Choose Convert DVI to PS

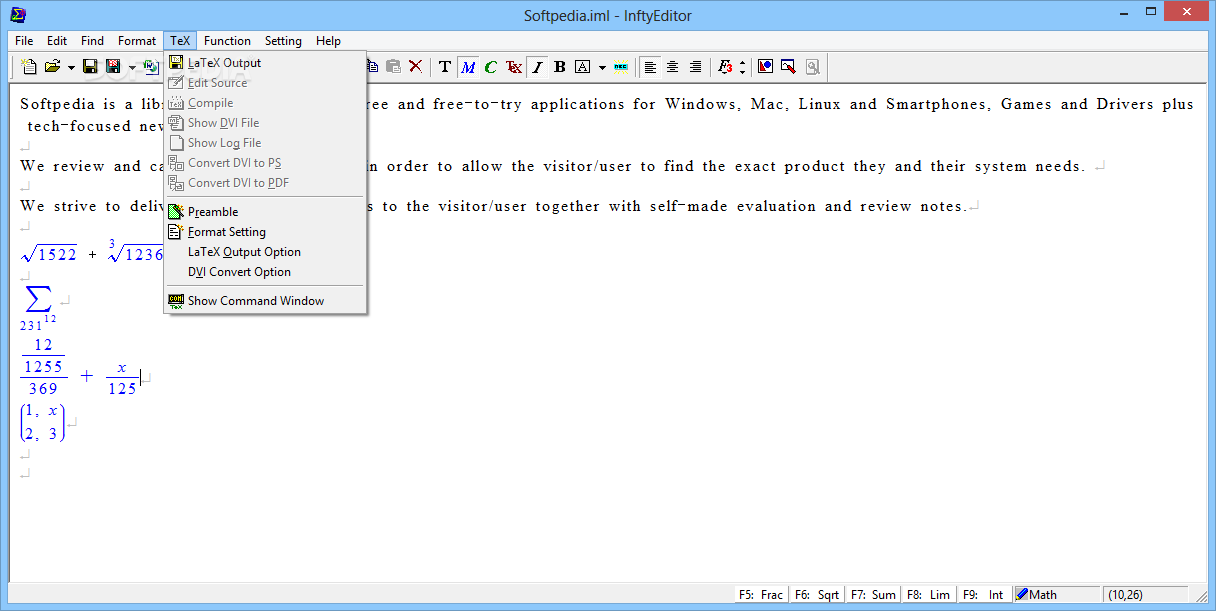265,163
